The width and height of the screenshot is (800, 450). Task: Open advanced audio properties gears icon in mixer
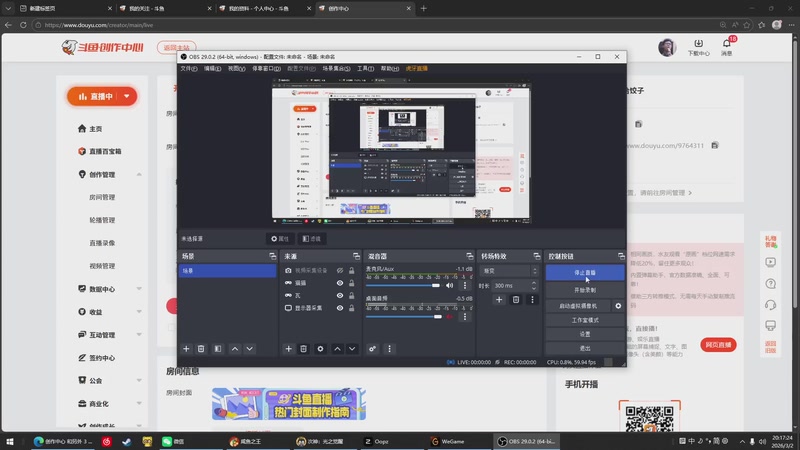372,349
